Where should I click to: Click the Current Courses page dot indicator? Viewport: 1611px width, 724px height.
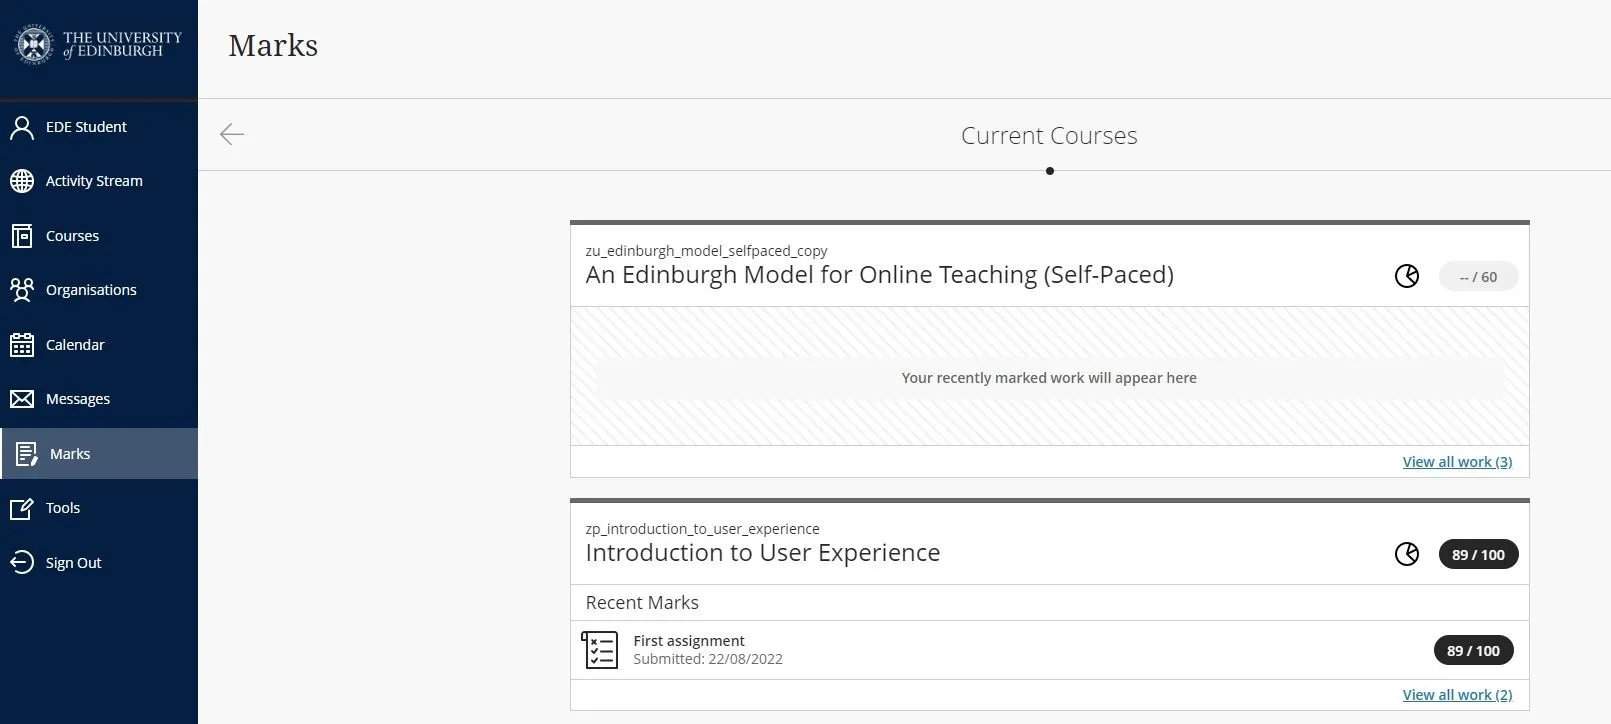1049,171
